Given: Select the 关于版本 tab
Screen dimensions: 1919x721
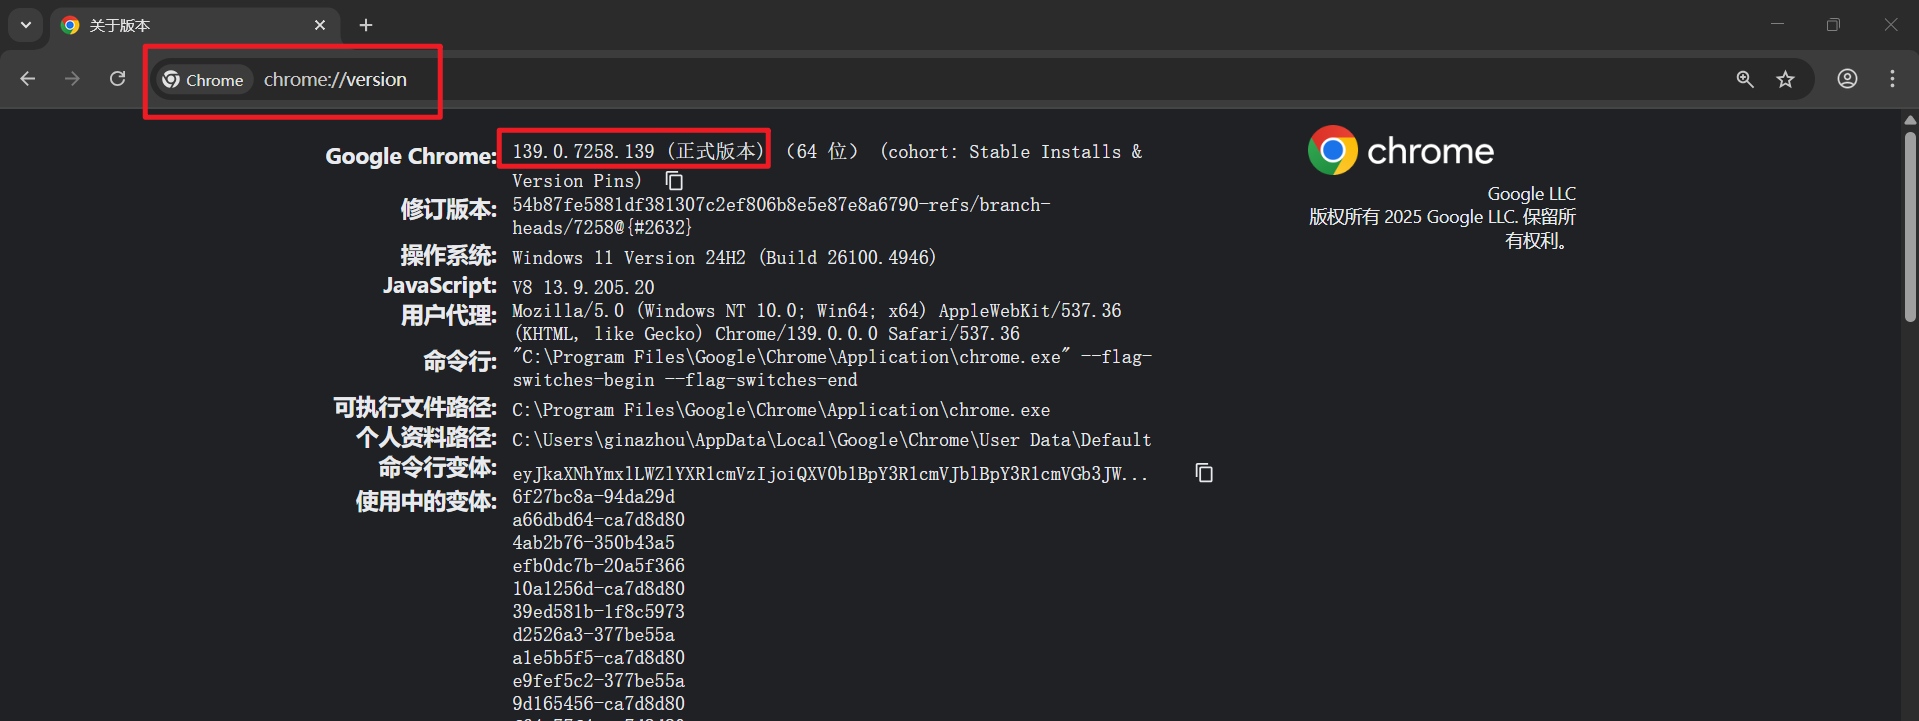Looking at the screenshot, I should [x=195, y=26].
